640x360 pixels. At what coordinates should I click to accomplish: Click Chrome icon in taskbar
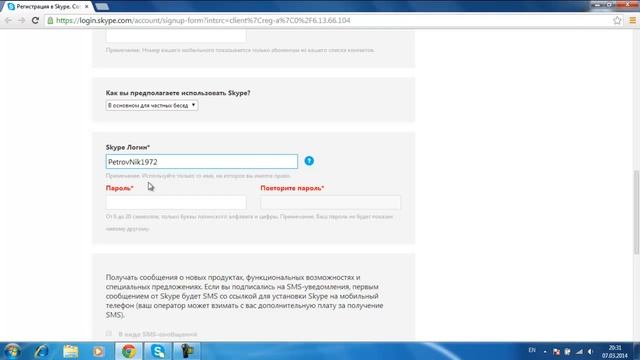coord(129,351)
